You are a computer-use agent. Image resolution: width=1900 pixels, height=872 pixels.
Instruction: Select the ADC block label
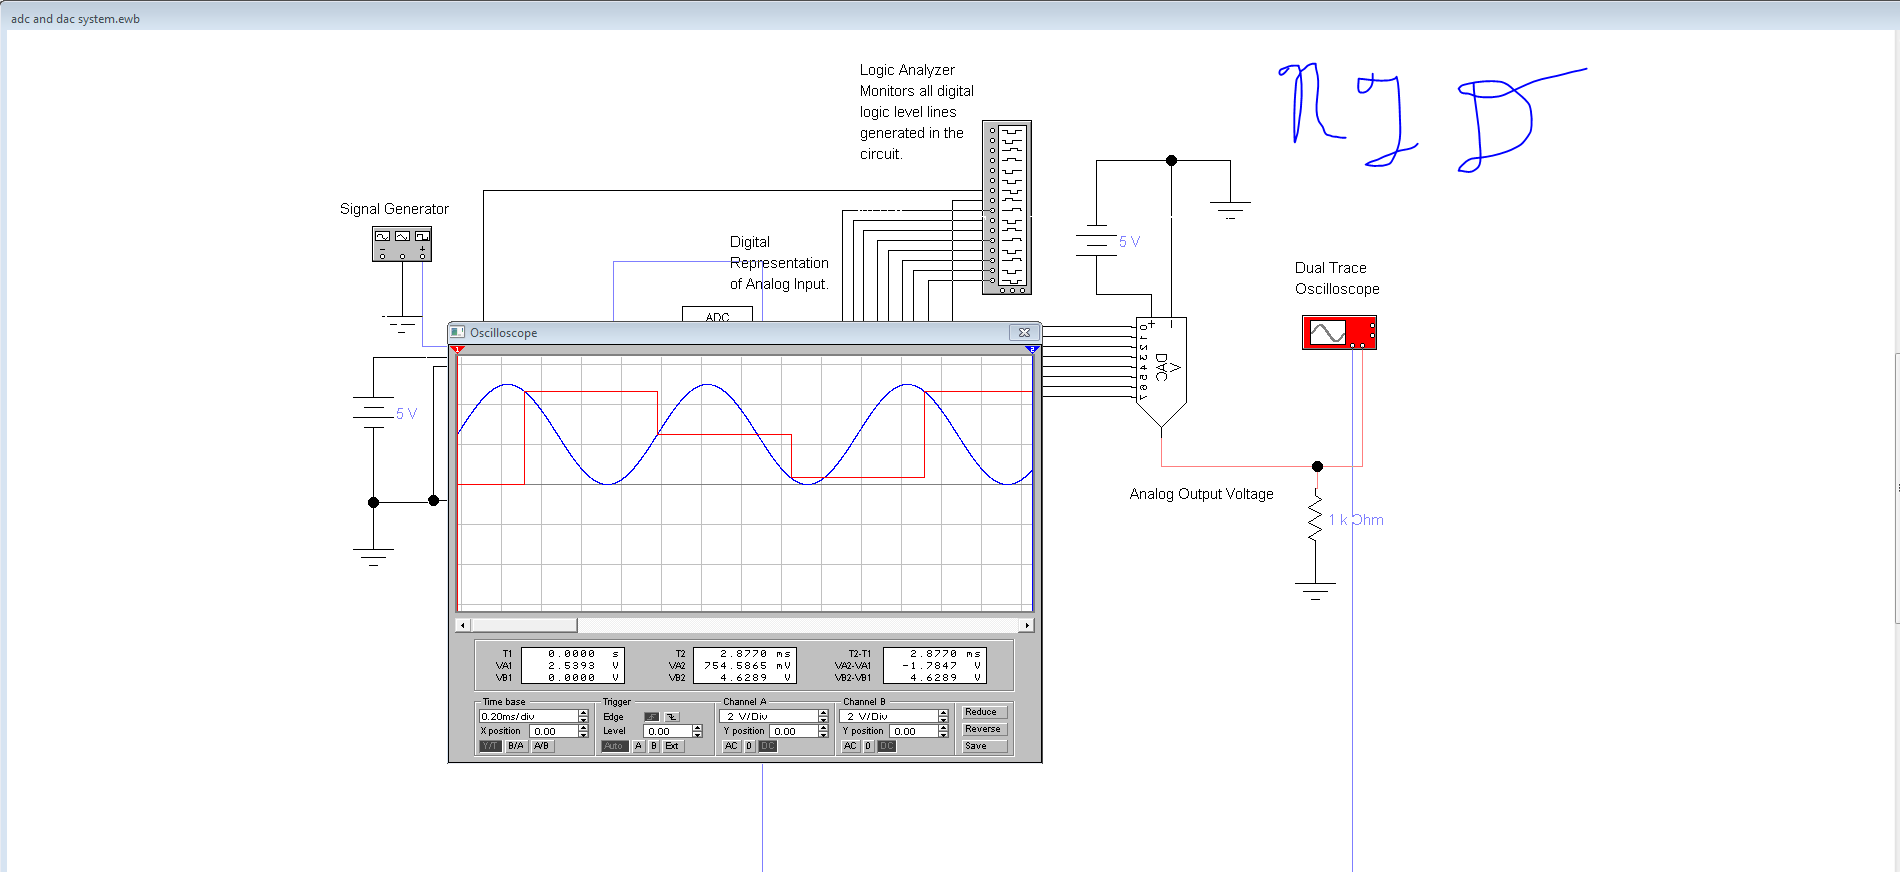click(x=717, y=316)
